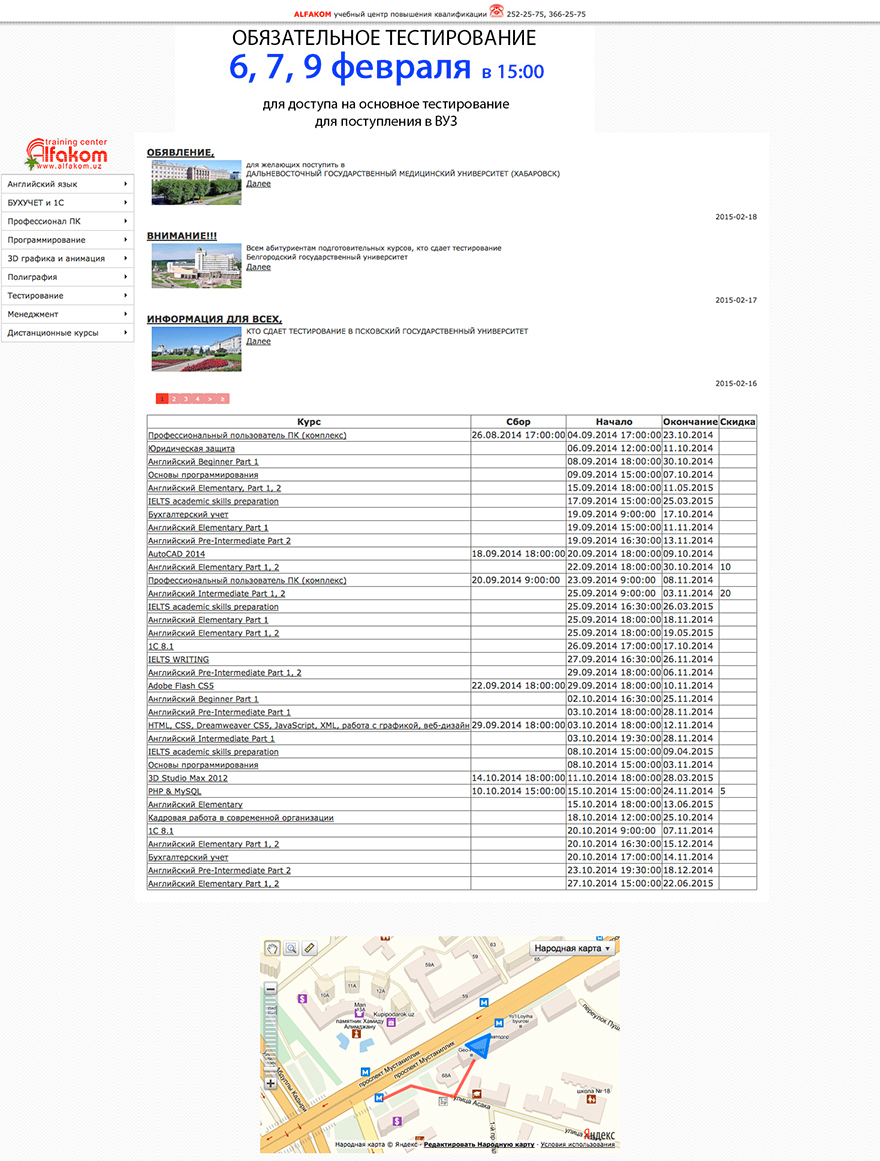Select the ruler distance tool on map
This screenshot has width=880, height=1161.
(x=309, y=947)
